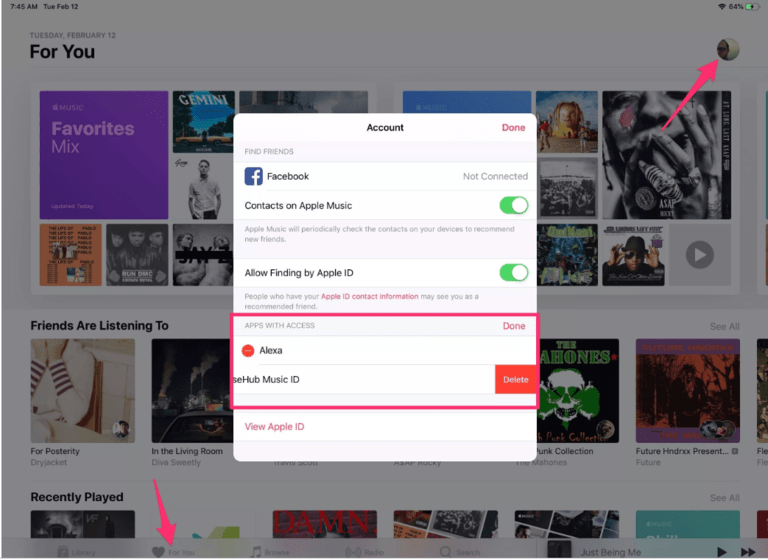The height and width of the screenshot is (560, 768).
Task: Open Gemini album cover
Action: point(203,122)
